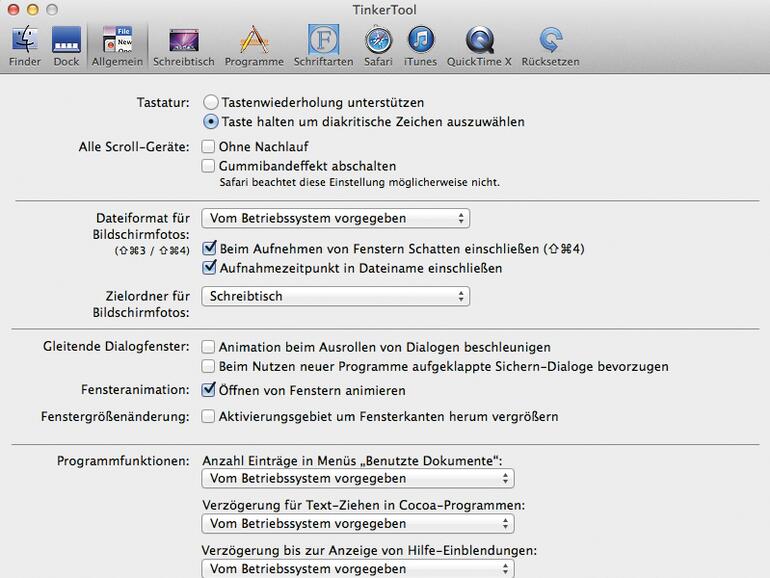Enable Aktivierungsgebiet um Fensterkanten vergrößern
The height and width of the screenshot is (578, 770).
tap(208, 416)
